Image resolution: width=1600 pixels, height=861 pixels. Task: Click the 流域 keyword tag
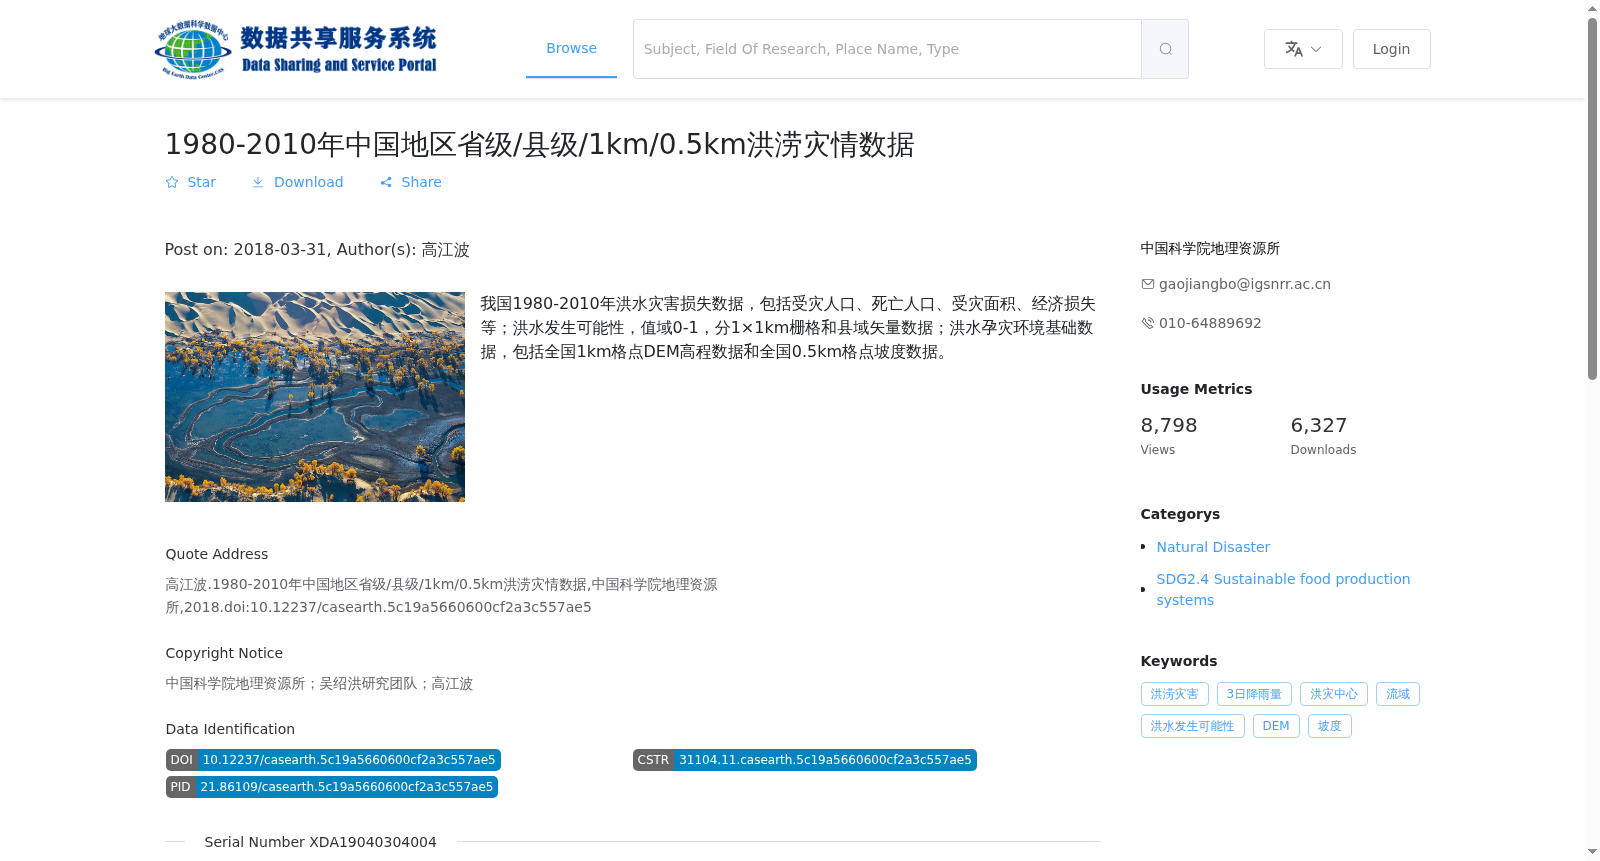click(x=1398, y=694)
